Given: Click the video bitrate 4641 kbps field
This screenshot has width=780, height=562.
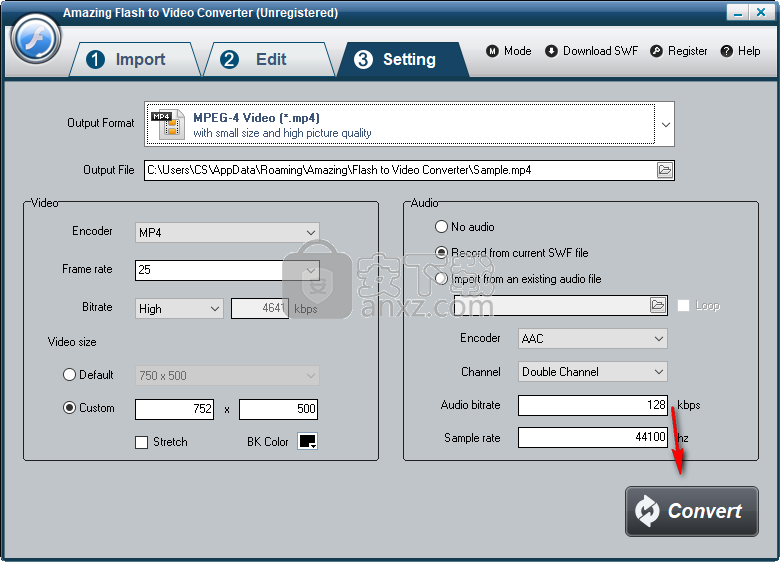Looking at the screenshot, I should click(x=260, y=308).
